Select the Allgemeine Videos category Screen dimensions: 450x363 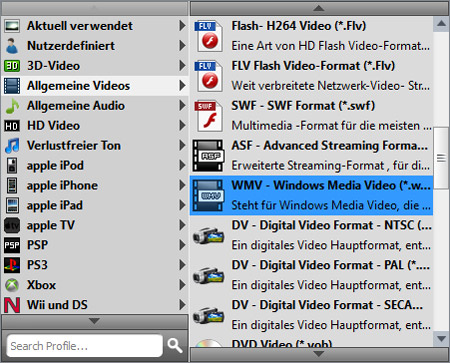click(x=95, y=86)
